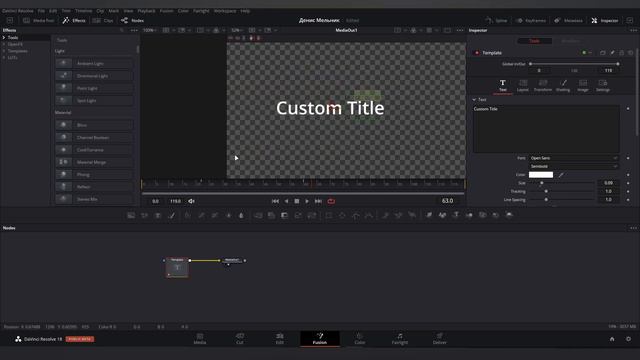The image size is (640, 360).
Task: Toggle the Inspector panel button
Action: coord(605,20)
